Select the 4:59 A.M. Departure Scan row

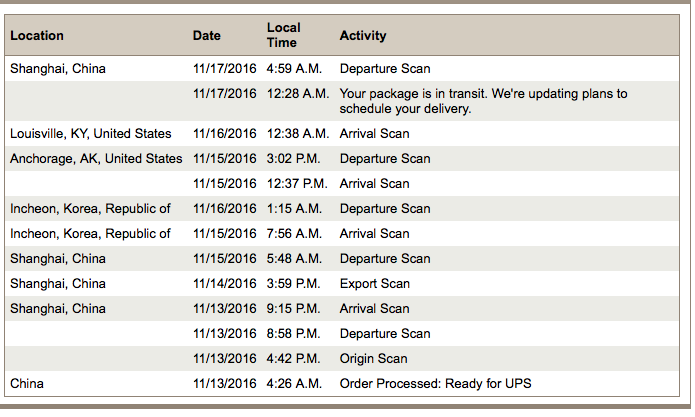[342, 69]
